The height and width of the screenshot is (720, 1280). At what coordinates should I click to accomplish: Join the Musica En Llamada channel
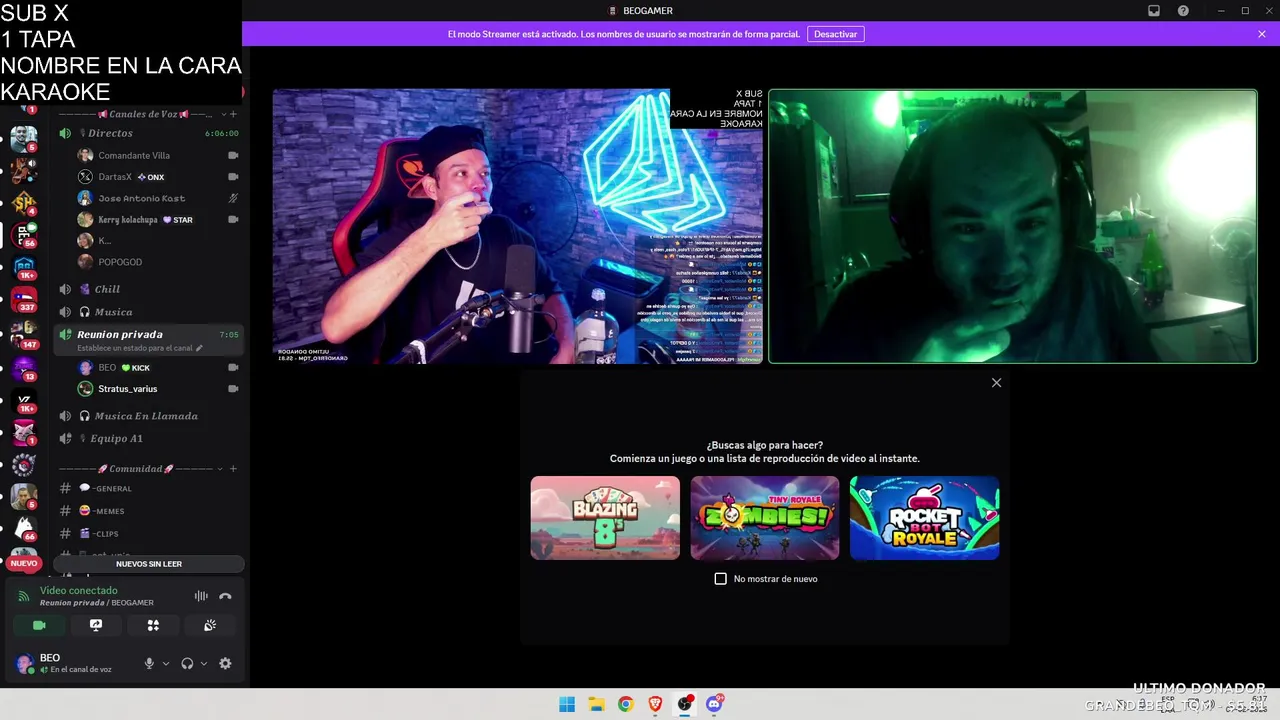[x=148, y=416]
